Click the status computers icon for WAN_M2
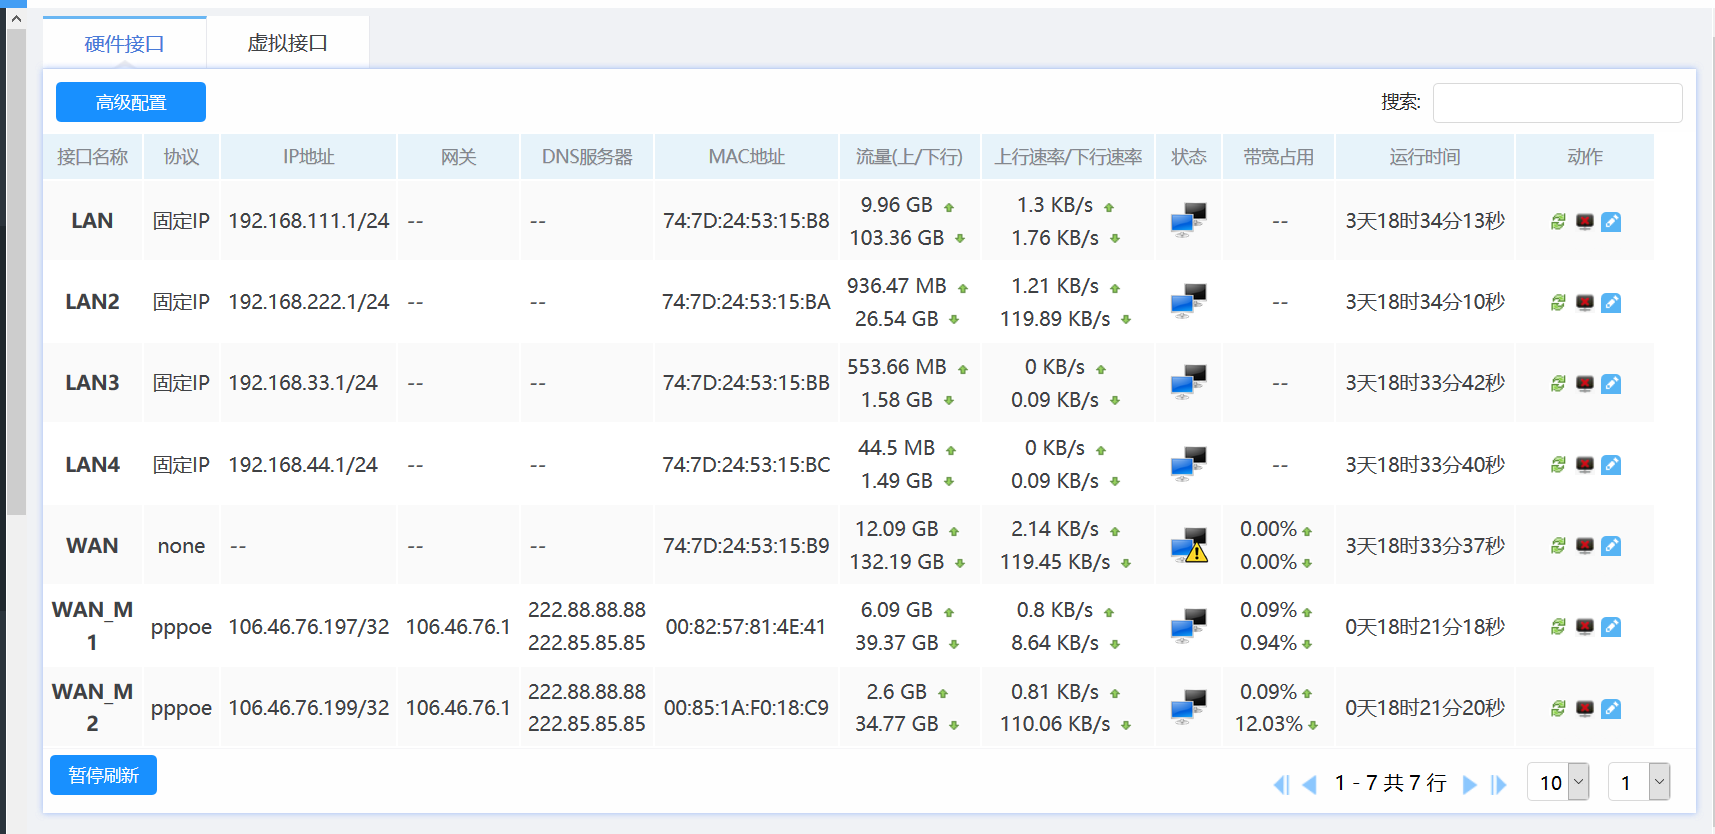 point(1189,707)
